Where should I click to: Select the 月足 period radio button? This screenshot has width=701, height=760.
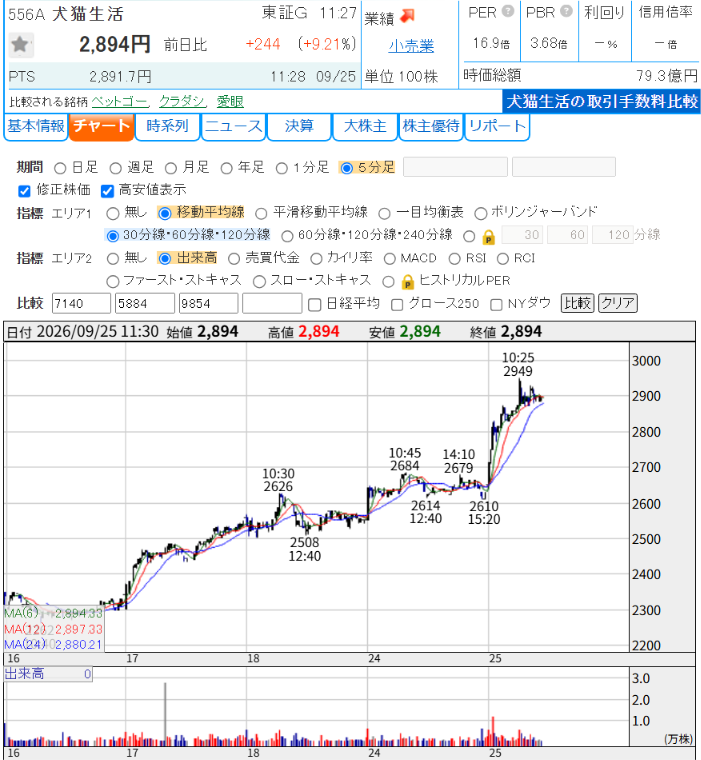pos(171,168)
